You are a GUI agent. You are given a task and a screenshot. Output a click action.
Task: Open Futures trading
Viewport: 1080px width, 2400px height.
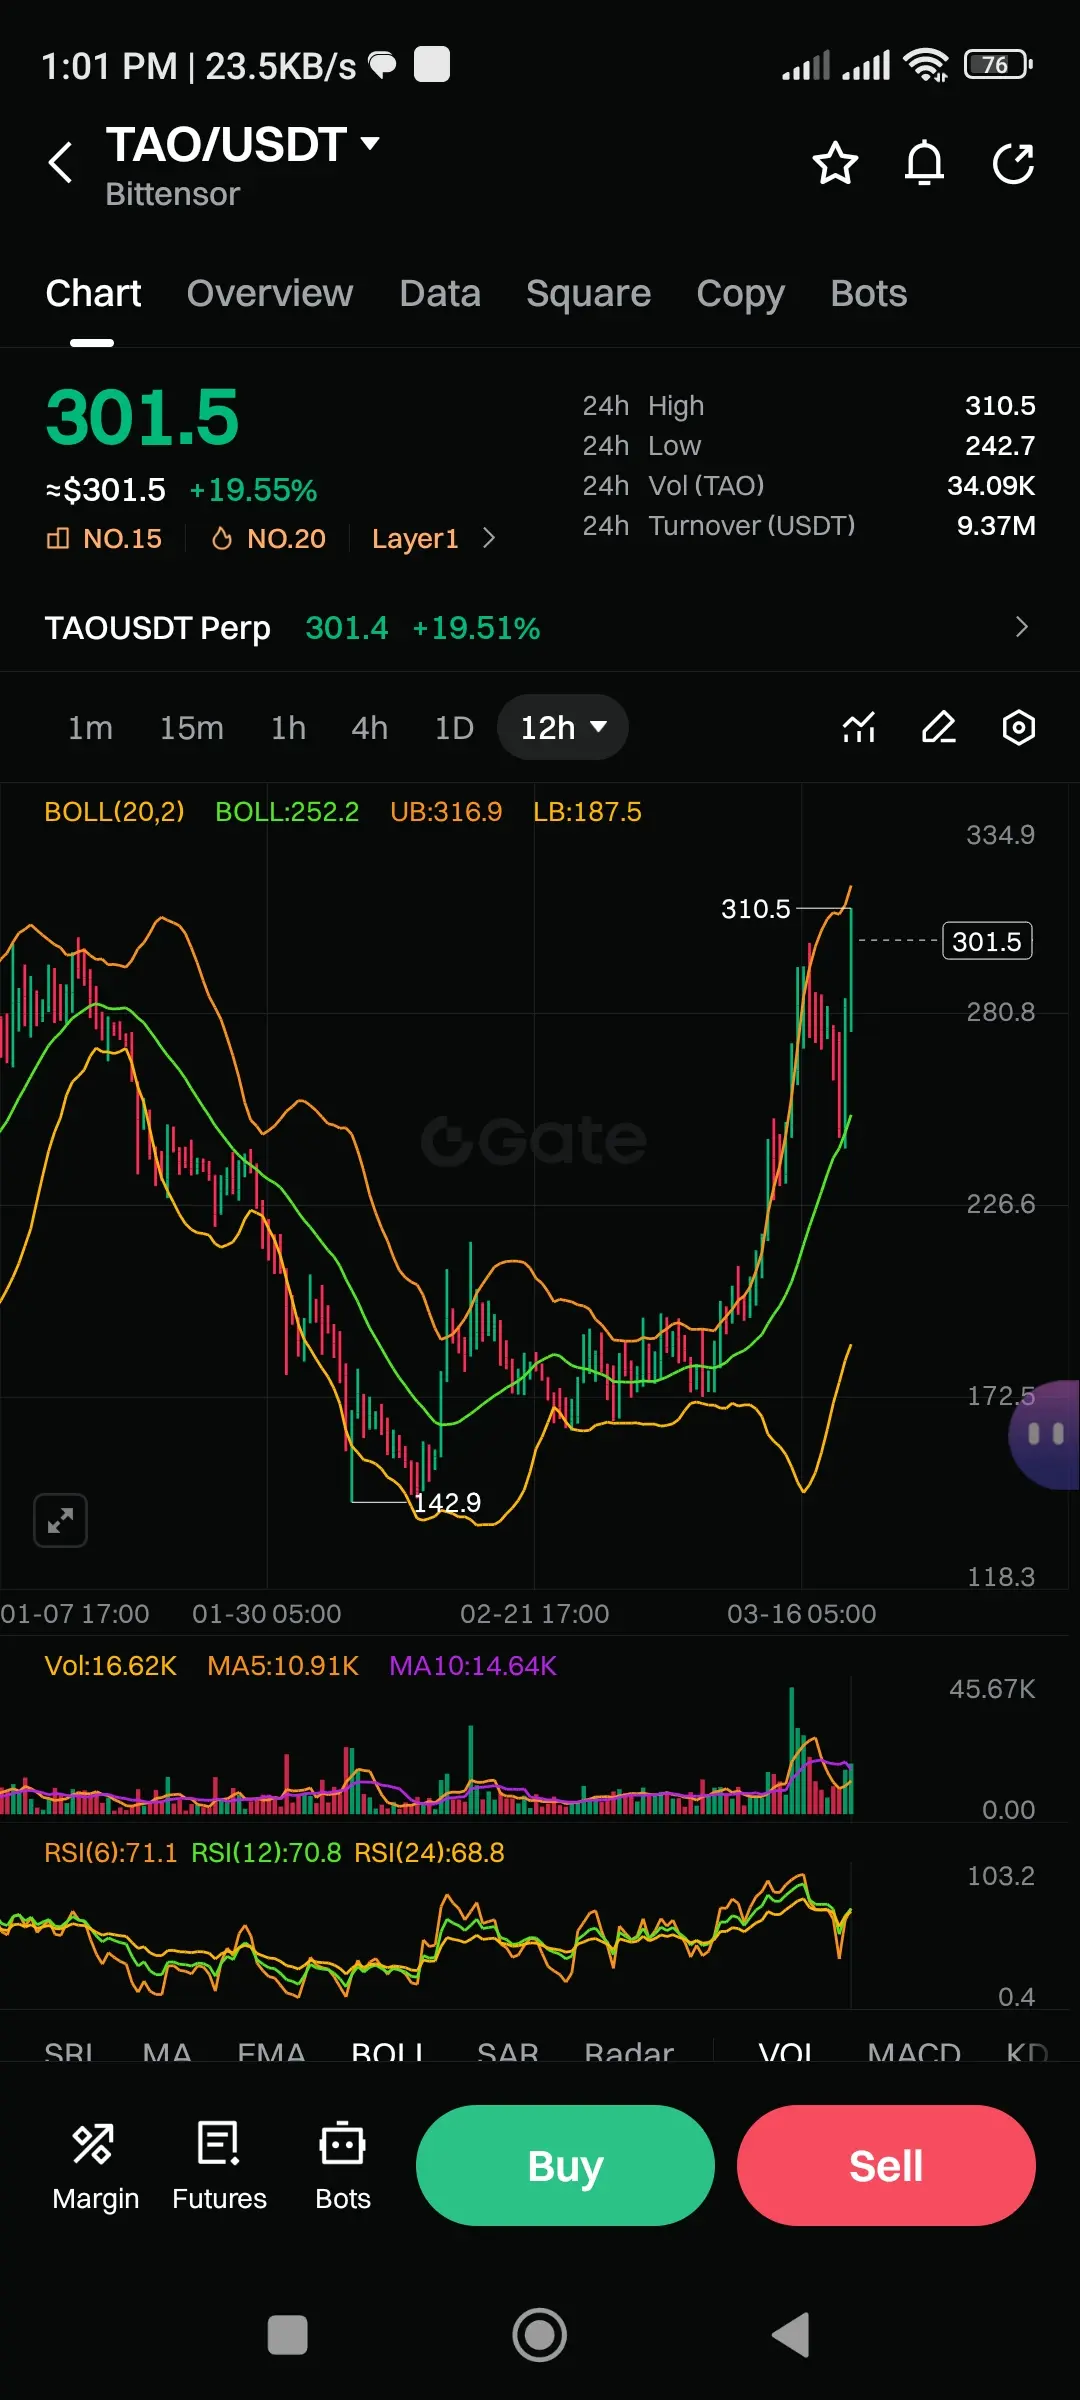click(x=219, y=2168)
